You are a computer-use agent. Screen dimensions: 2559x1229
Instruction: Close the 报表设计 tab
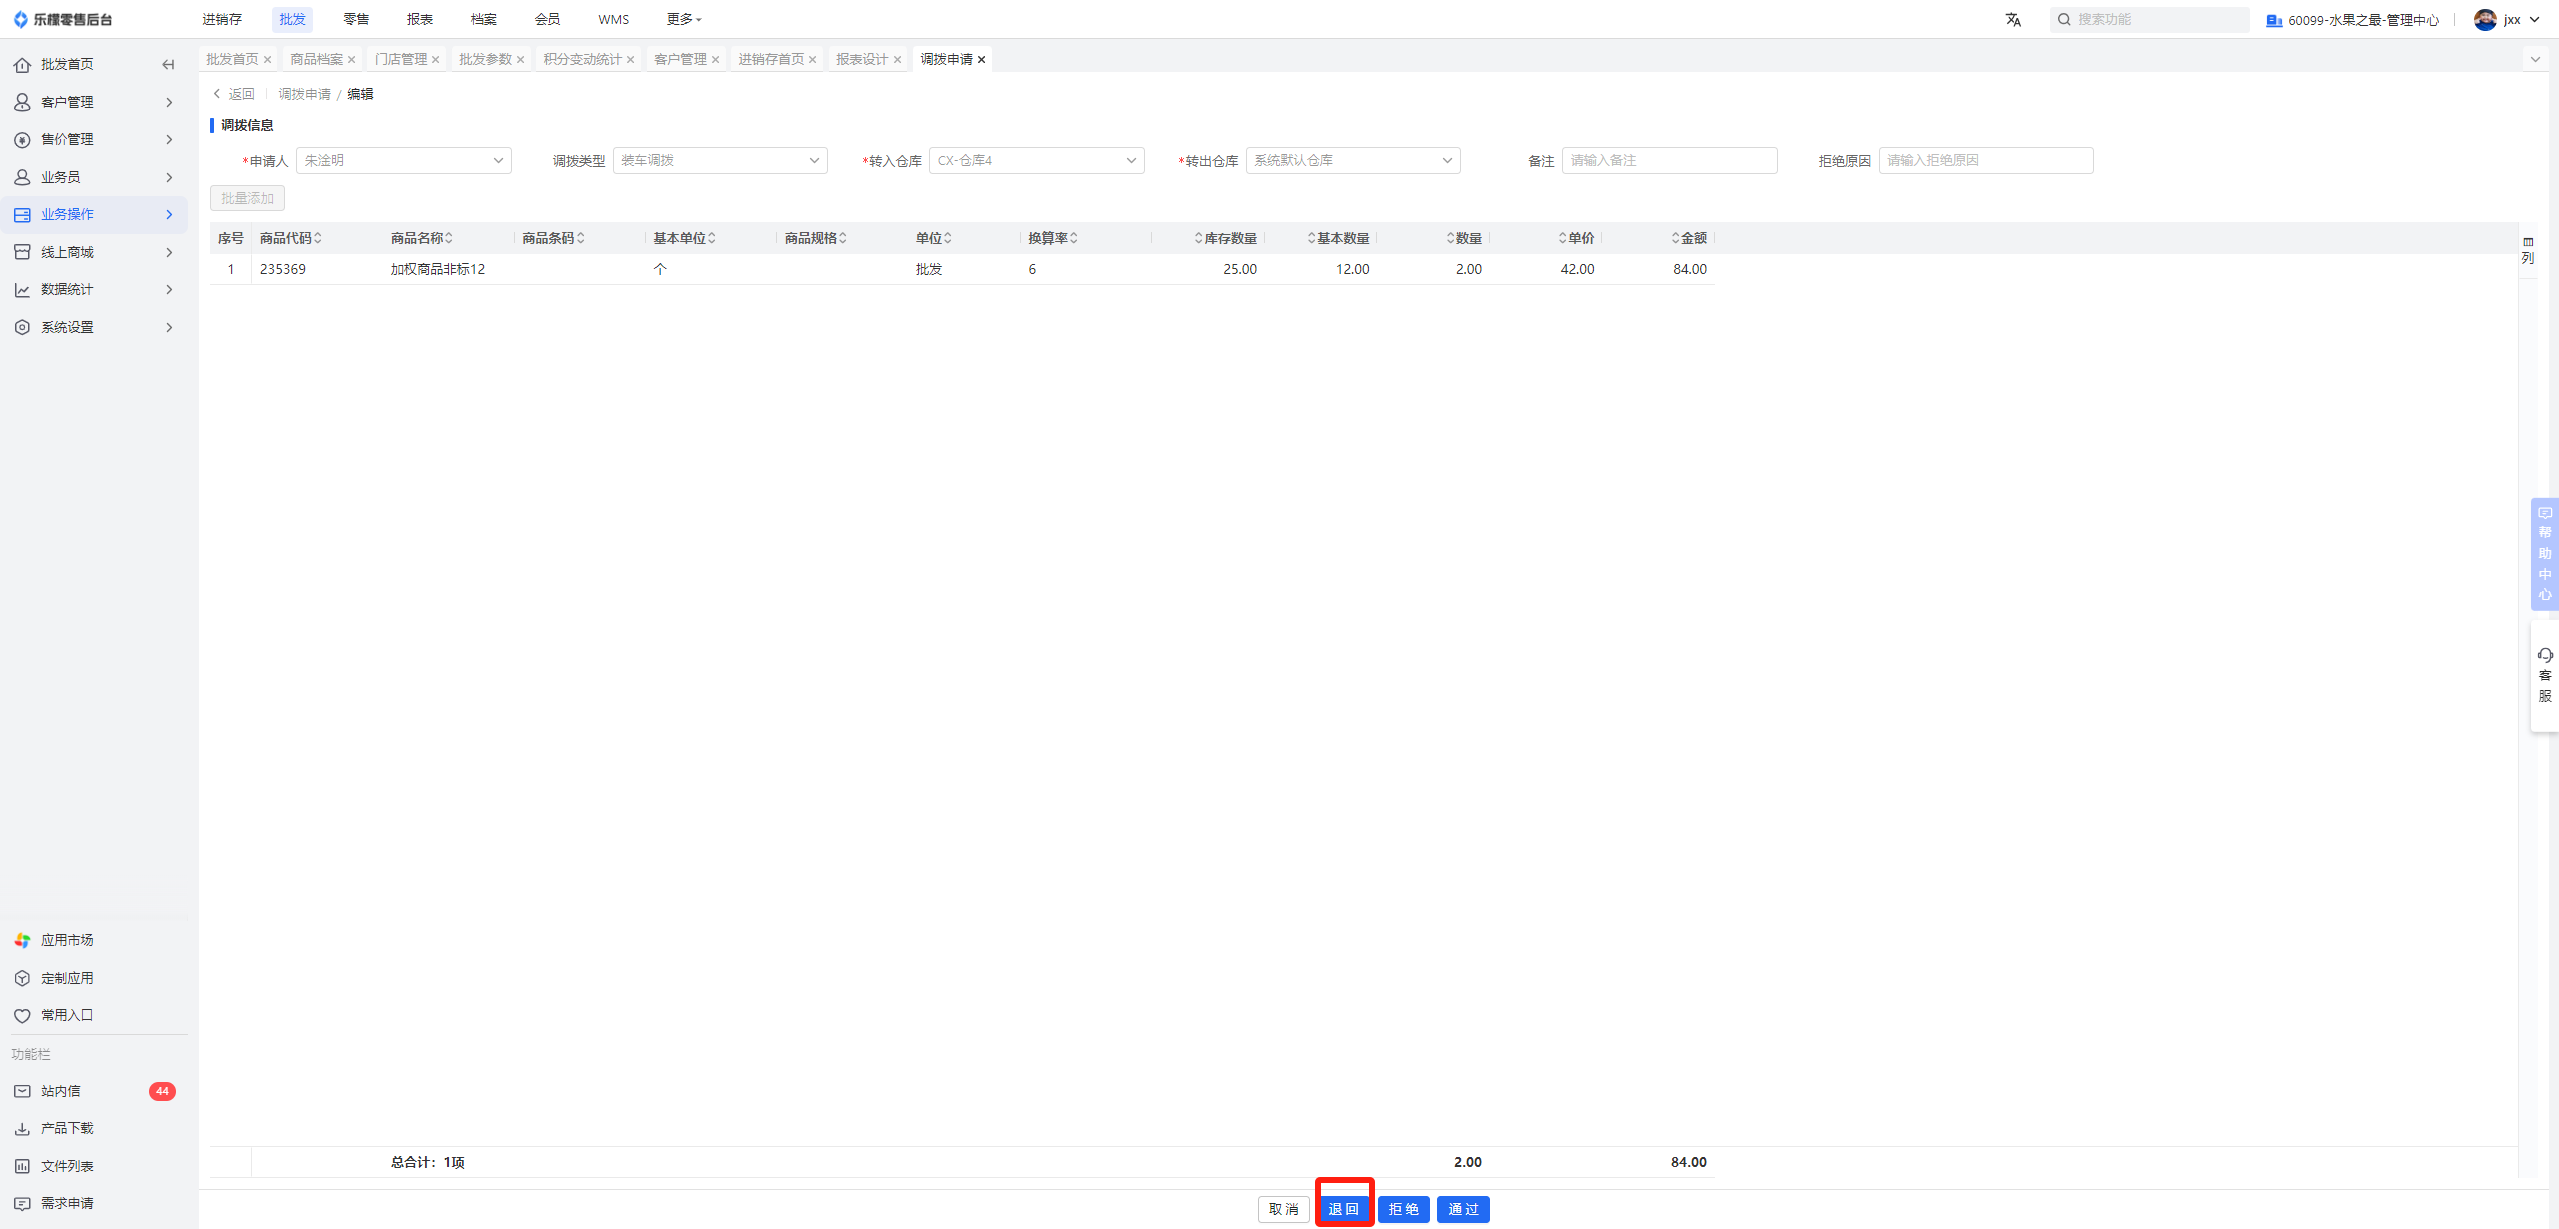point(897,60)
